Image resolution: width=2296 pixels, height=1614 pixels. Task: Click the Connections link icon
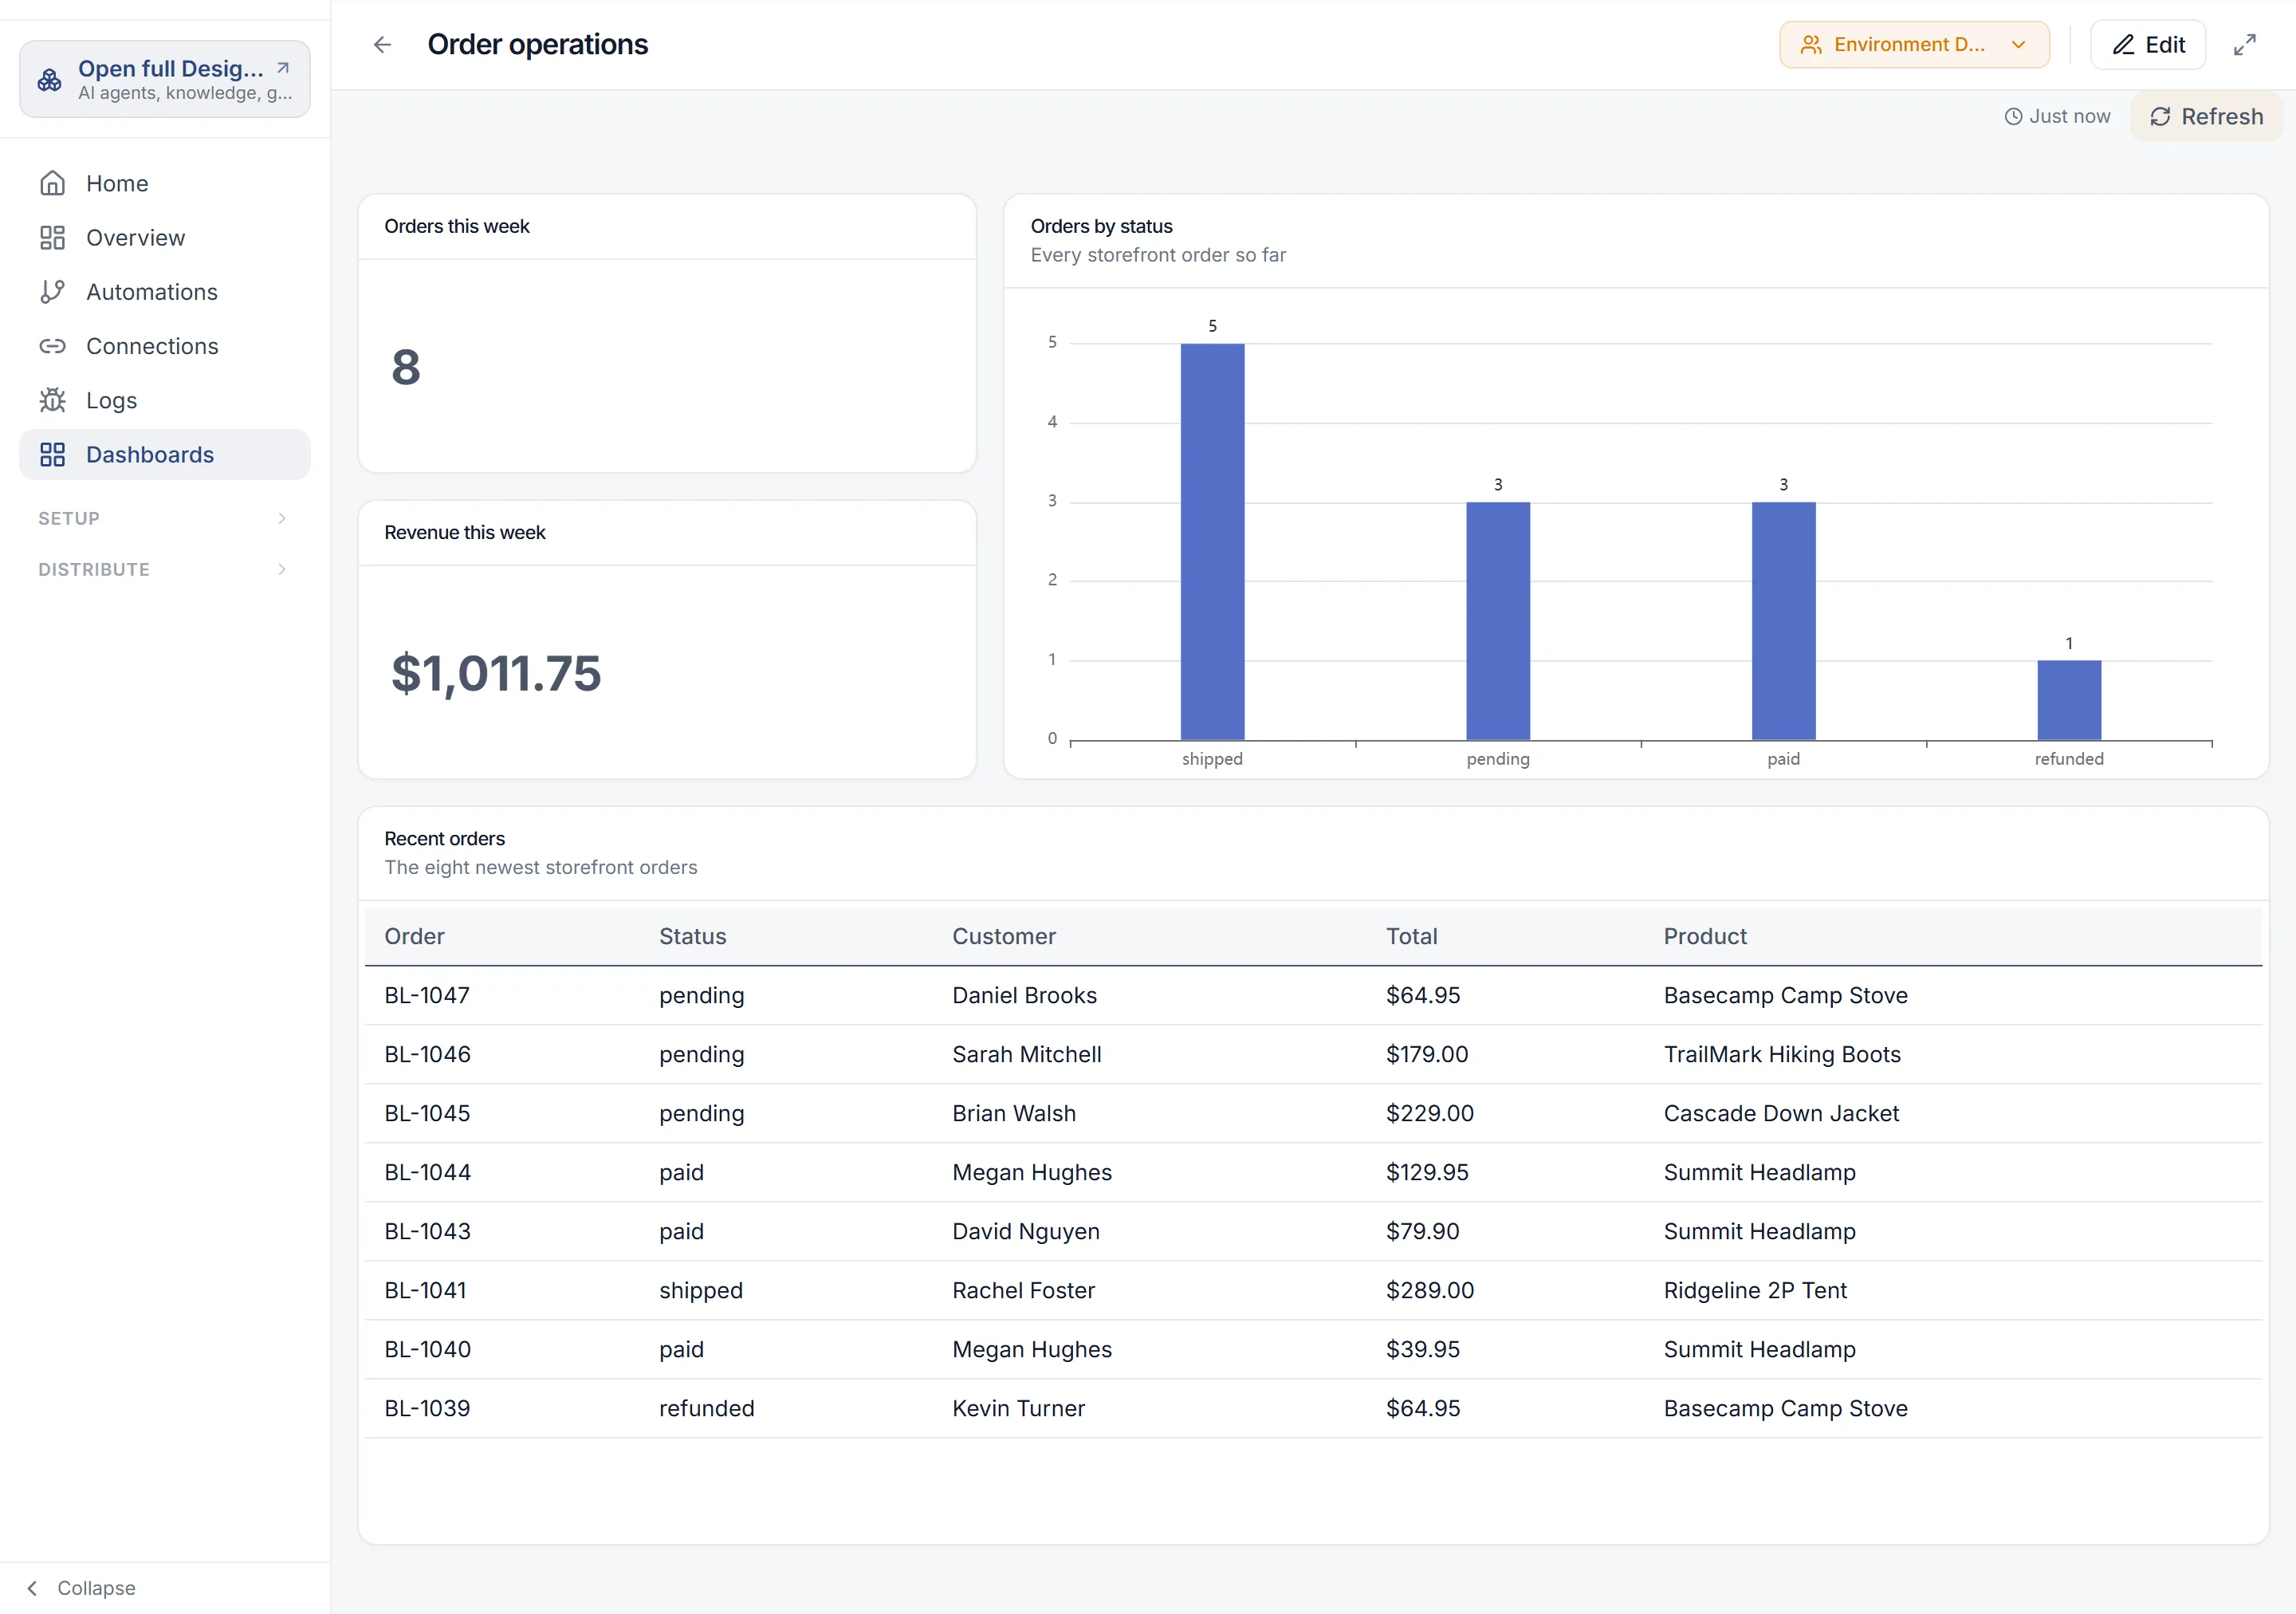(x=52, y=346)
